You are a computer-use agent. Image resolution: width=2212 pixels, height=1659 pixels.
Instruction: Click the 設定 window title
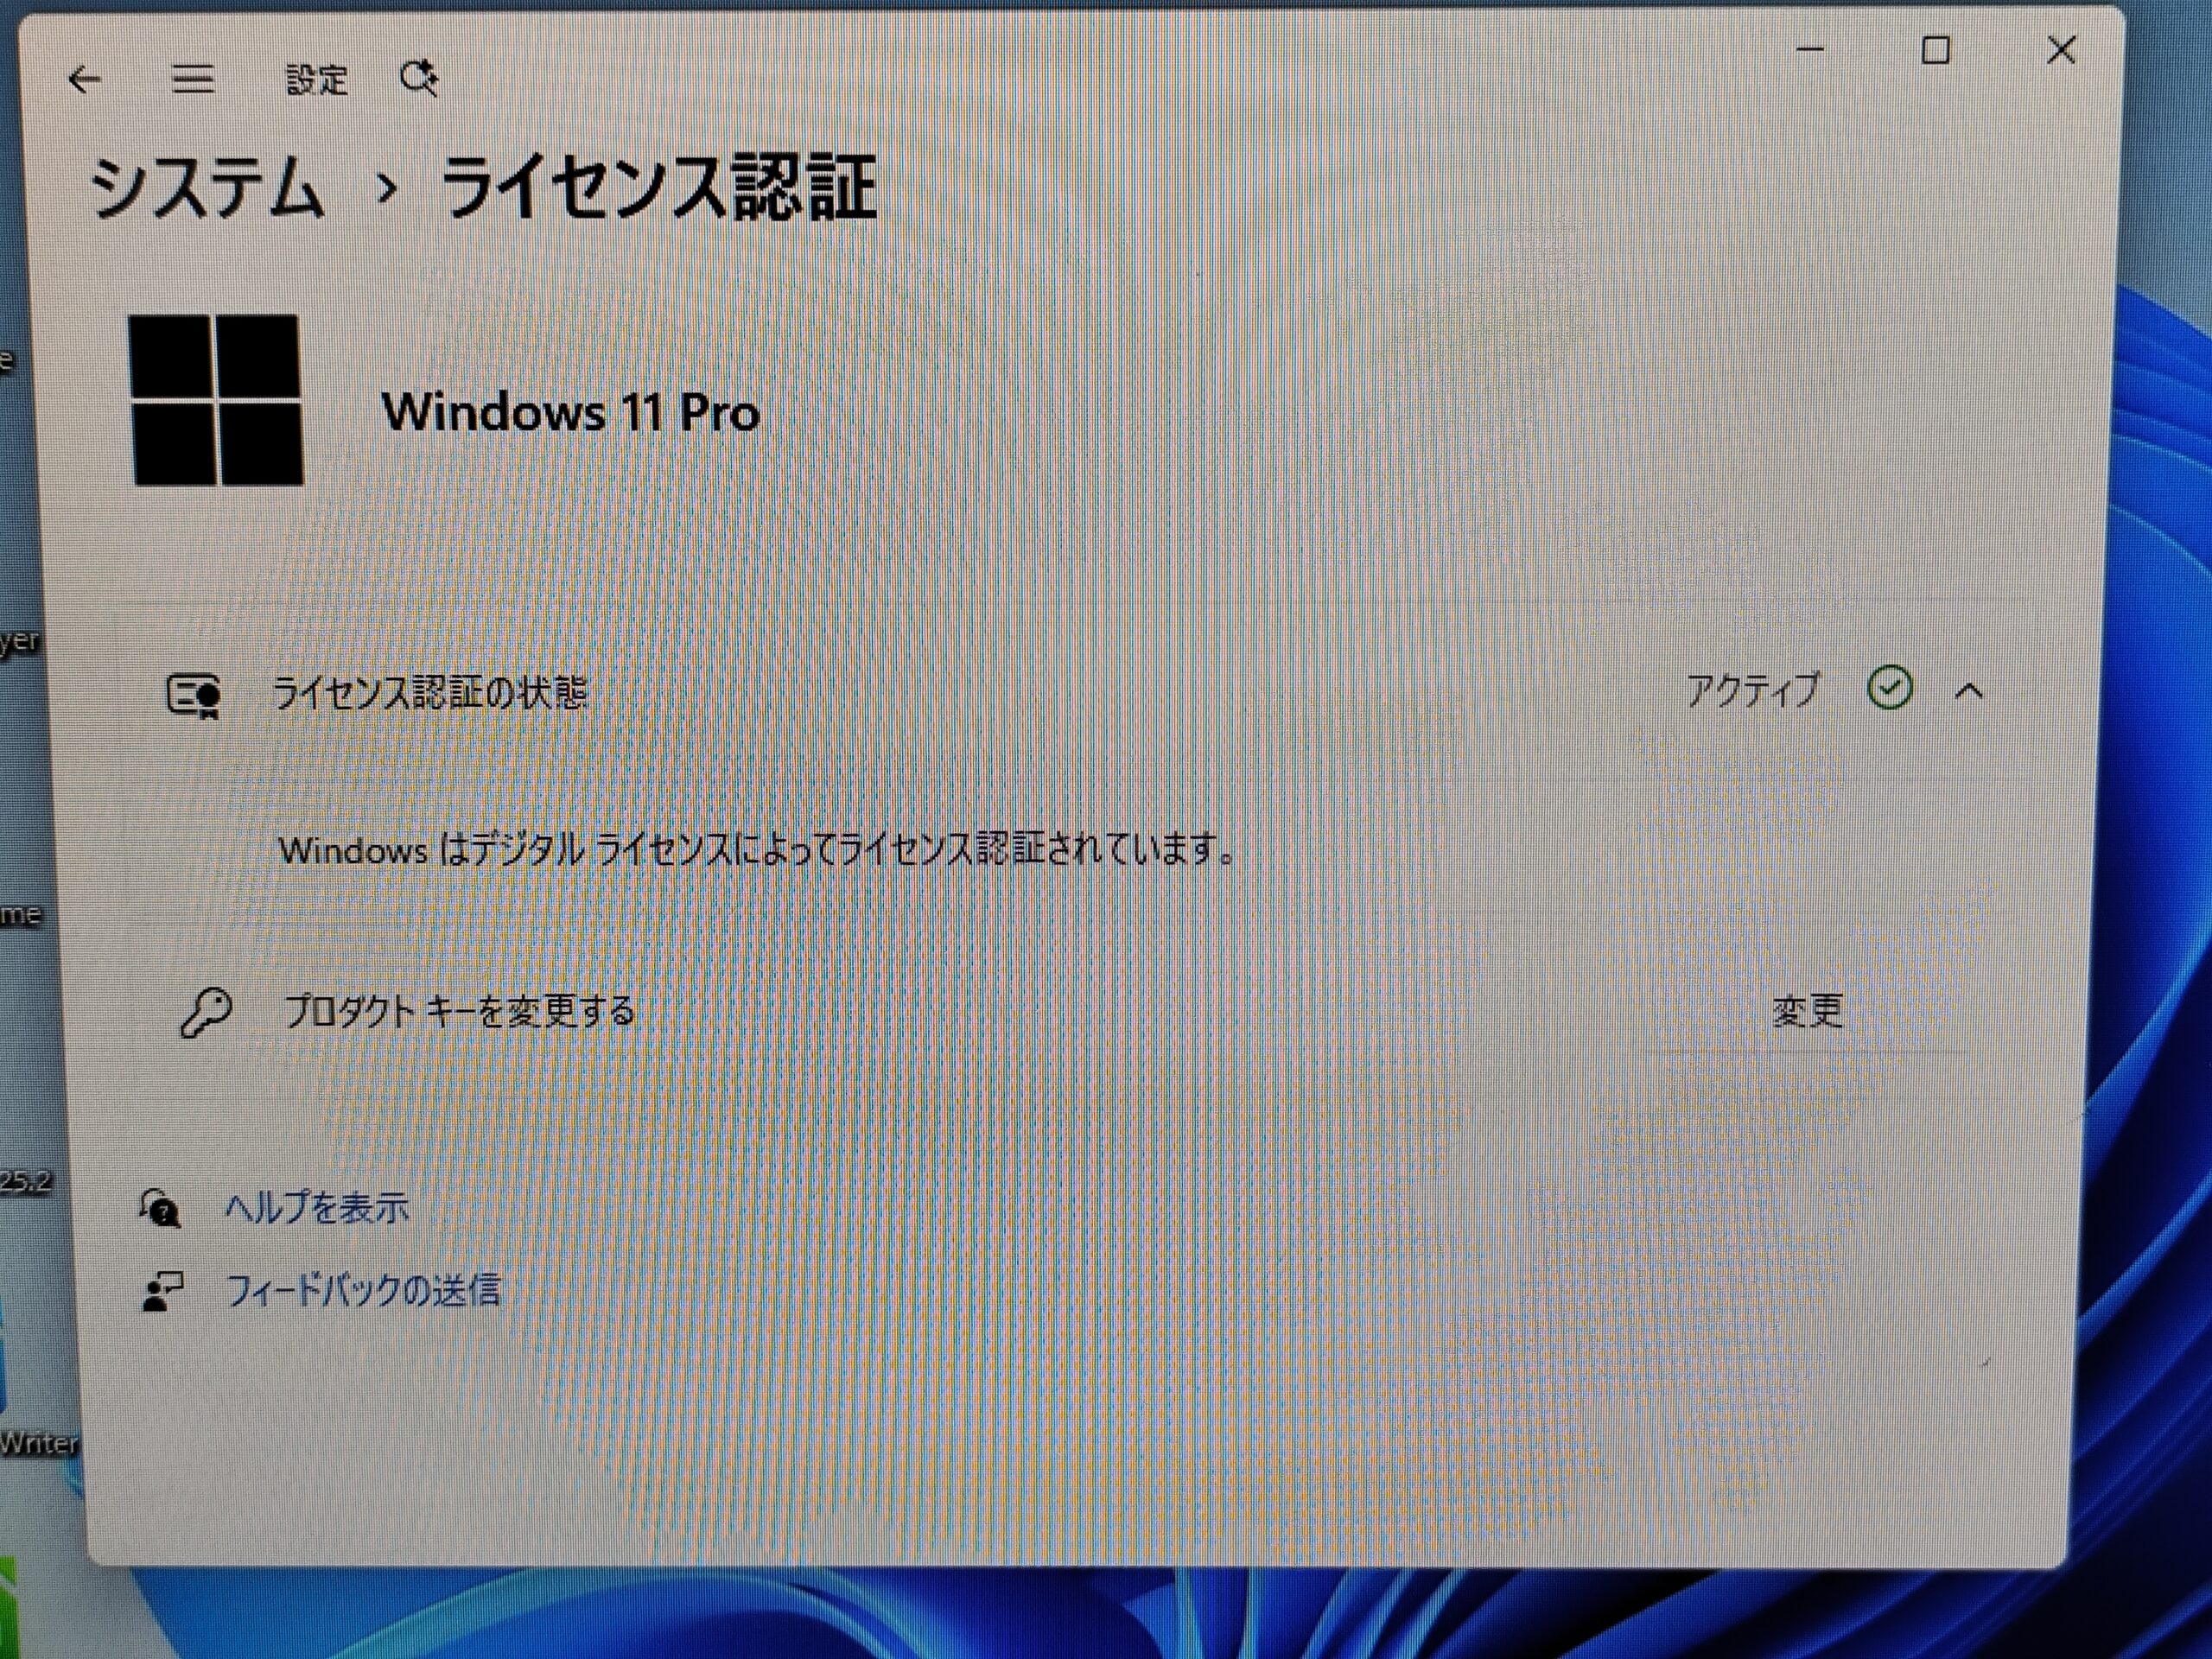tap(317, 79)
